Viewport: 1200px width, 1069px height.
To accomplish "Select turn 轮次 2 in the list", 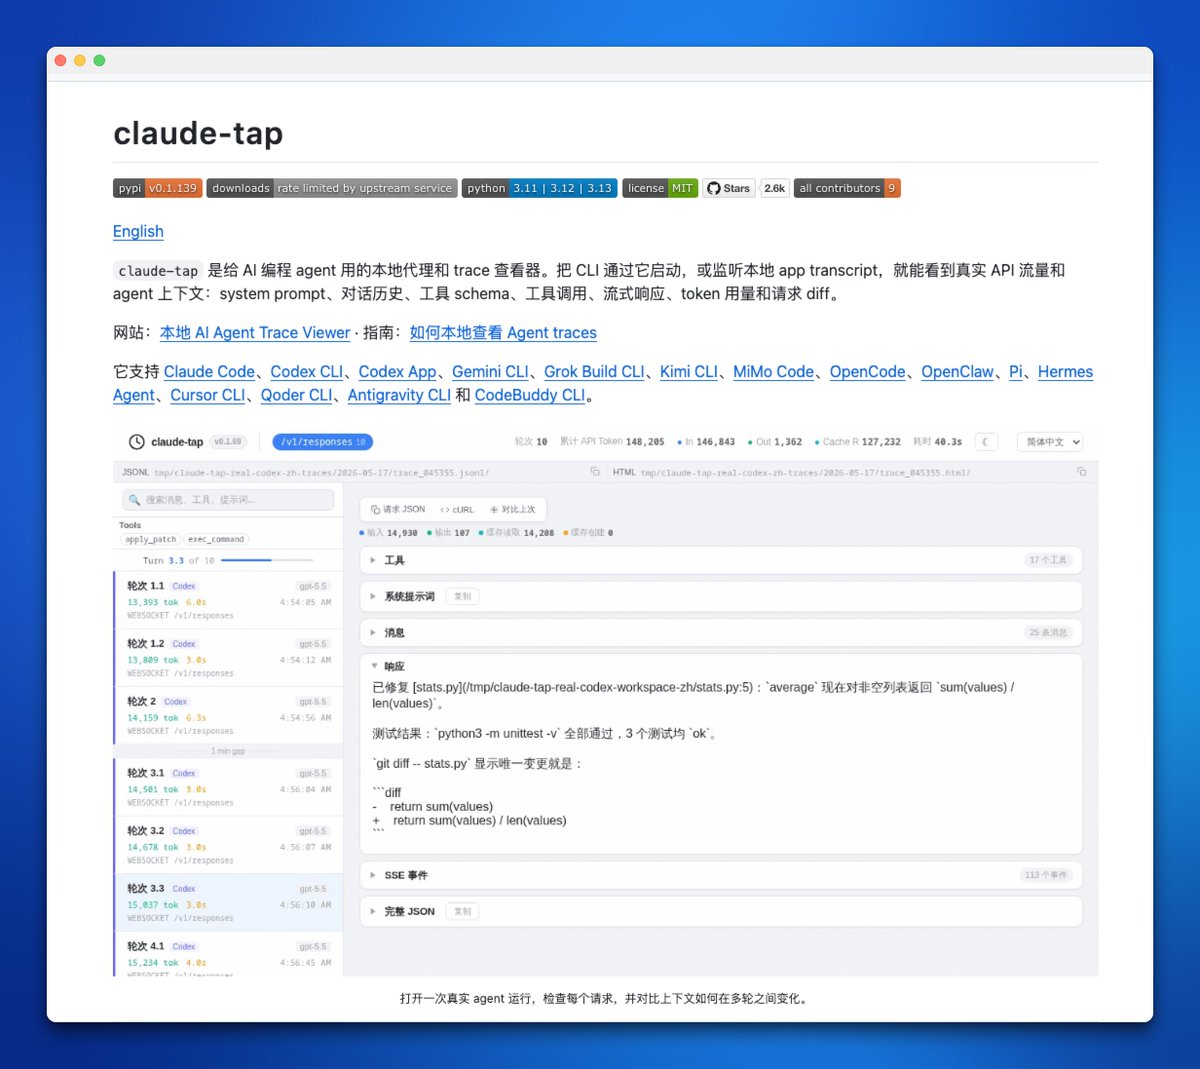I will tap(229, 716).
